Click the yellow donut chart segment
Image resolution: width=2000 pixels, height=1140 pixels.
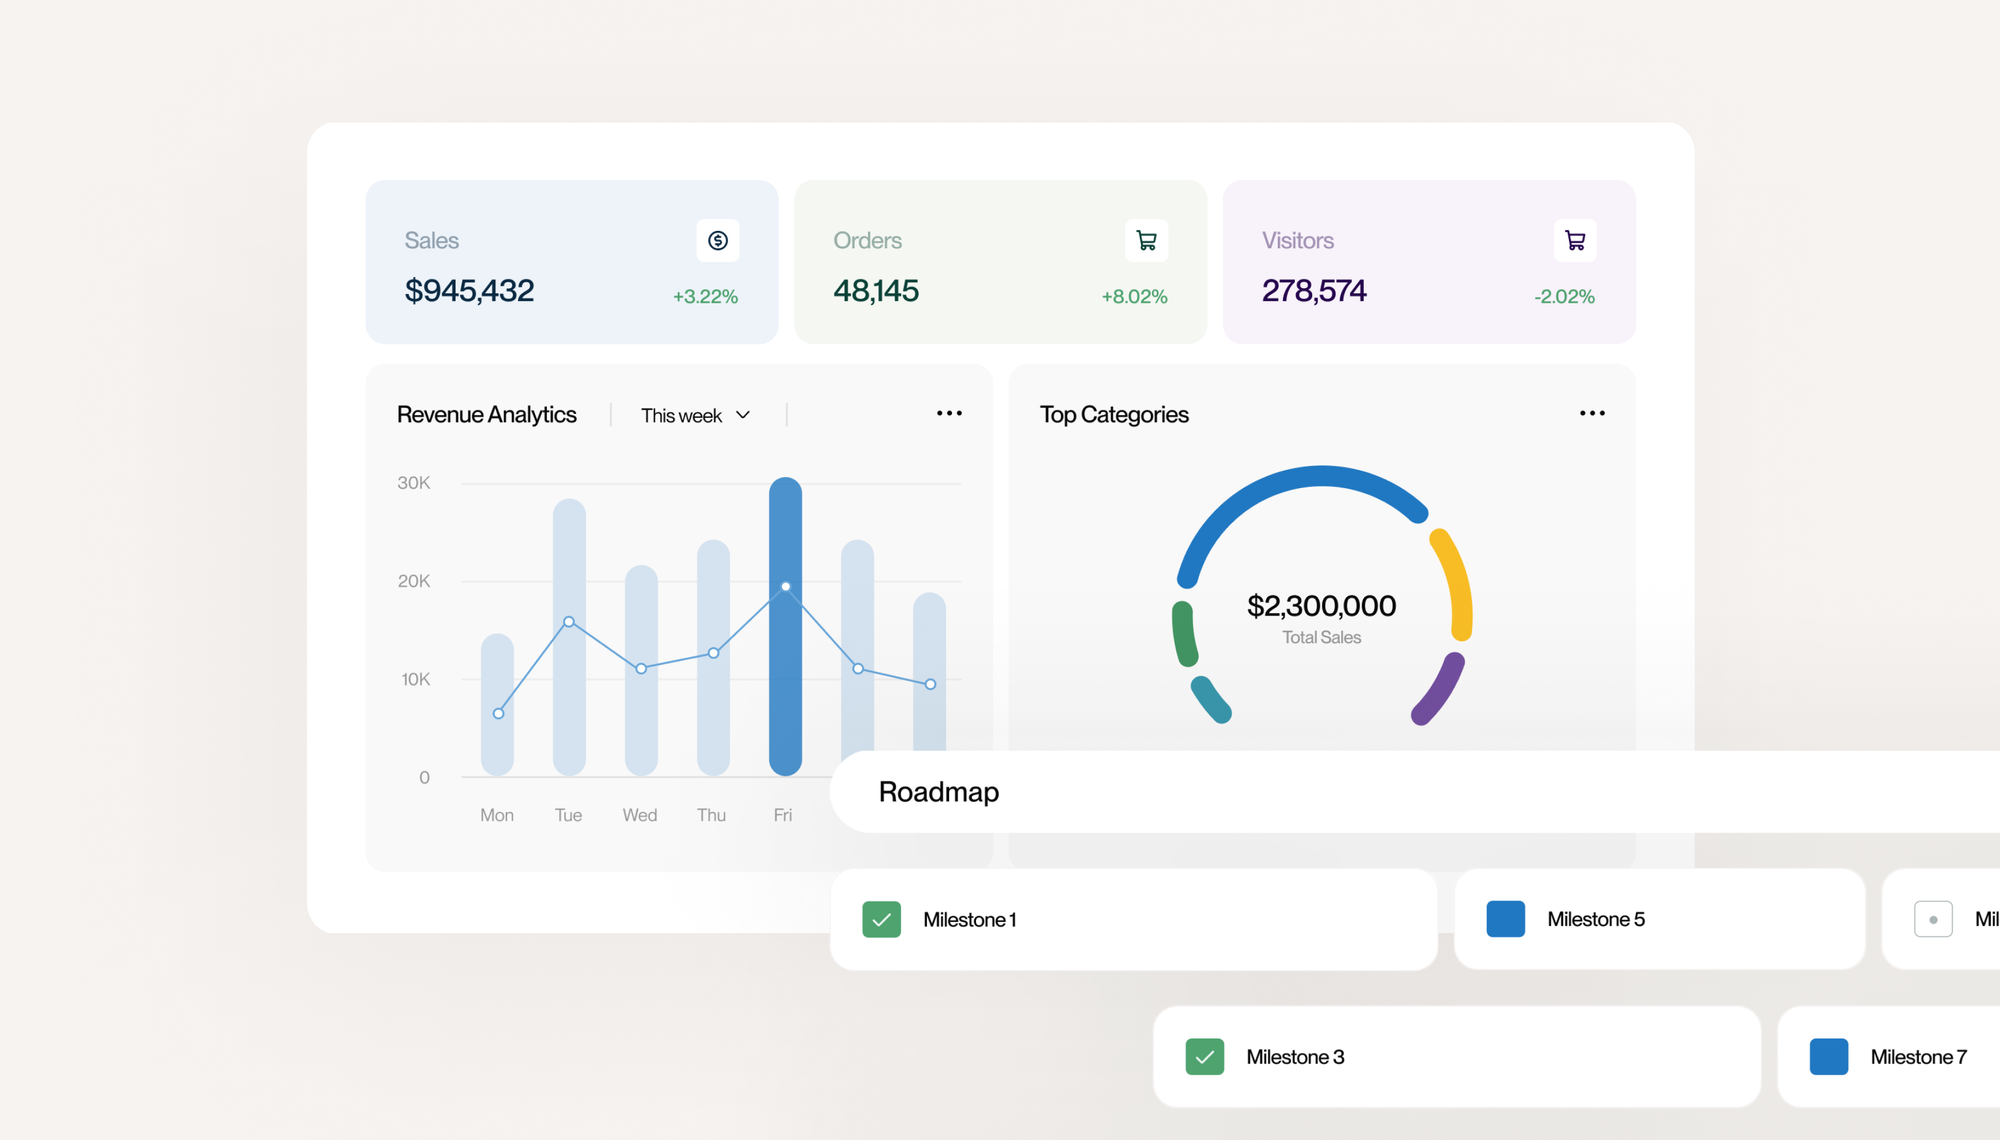(x=1457, y=583)
